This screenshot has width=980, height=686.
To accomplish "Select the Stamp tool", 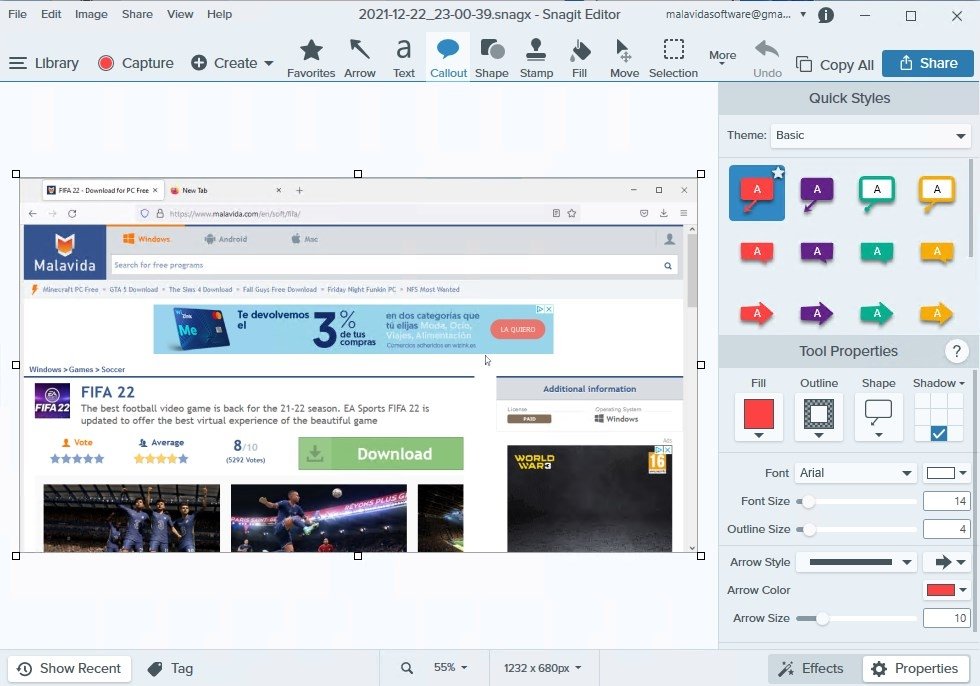I will click(536, 58).
